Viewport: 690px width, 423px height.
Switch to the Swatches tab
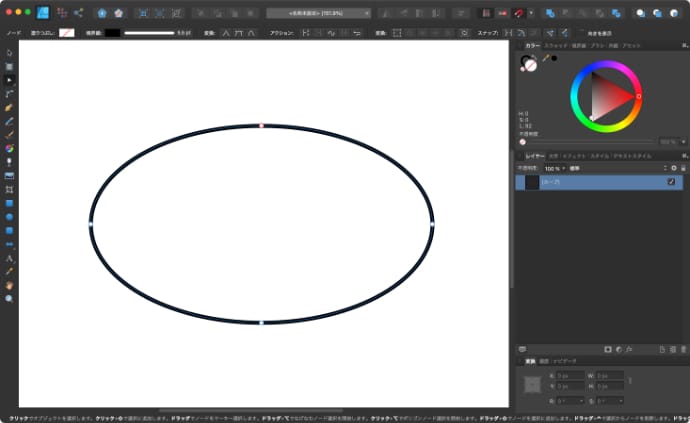(x=555, y=46)
